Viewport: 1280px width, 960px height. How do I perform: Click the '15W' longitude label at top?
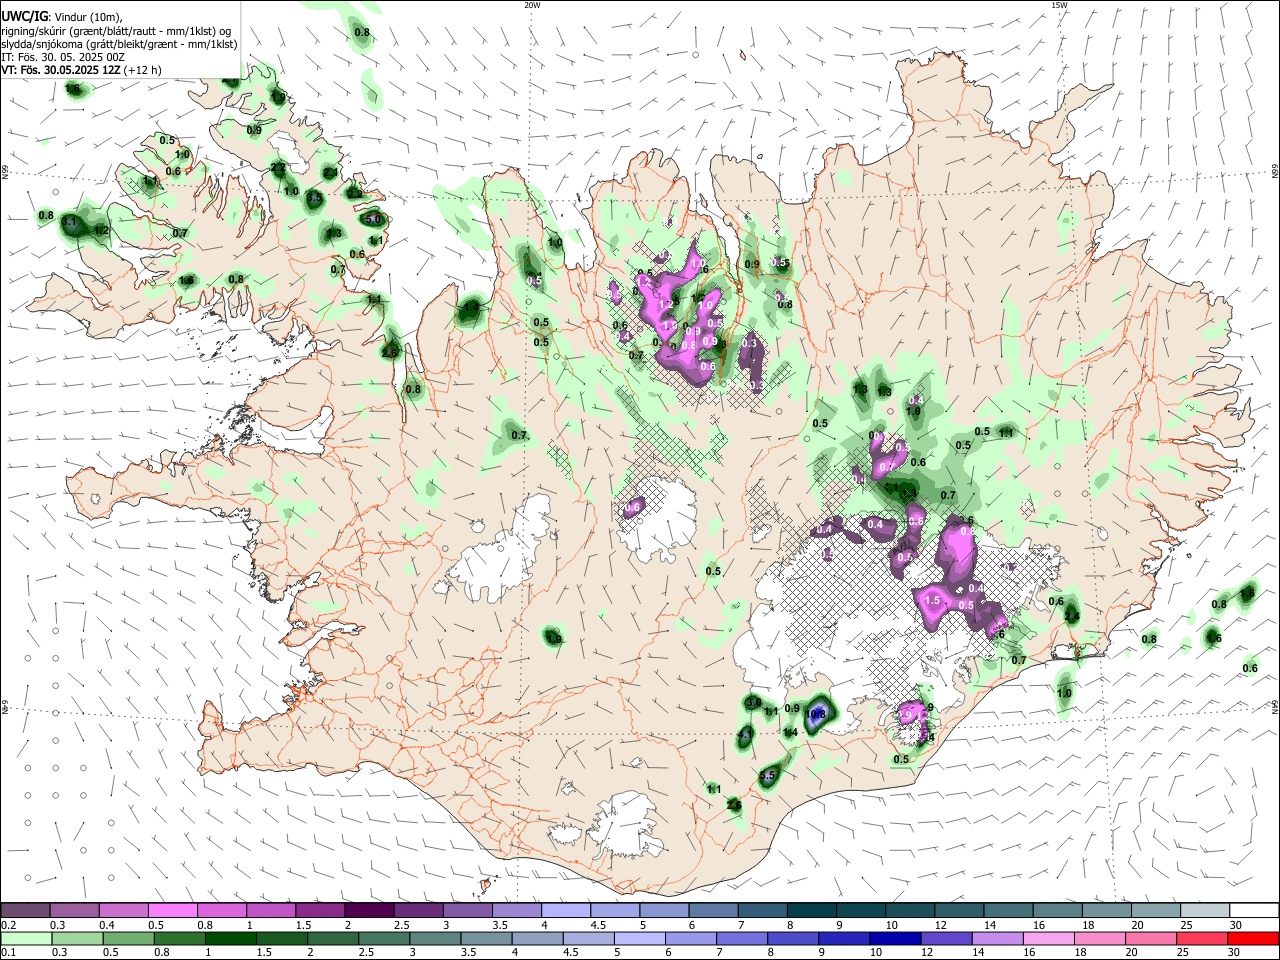point(1058,5)
